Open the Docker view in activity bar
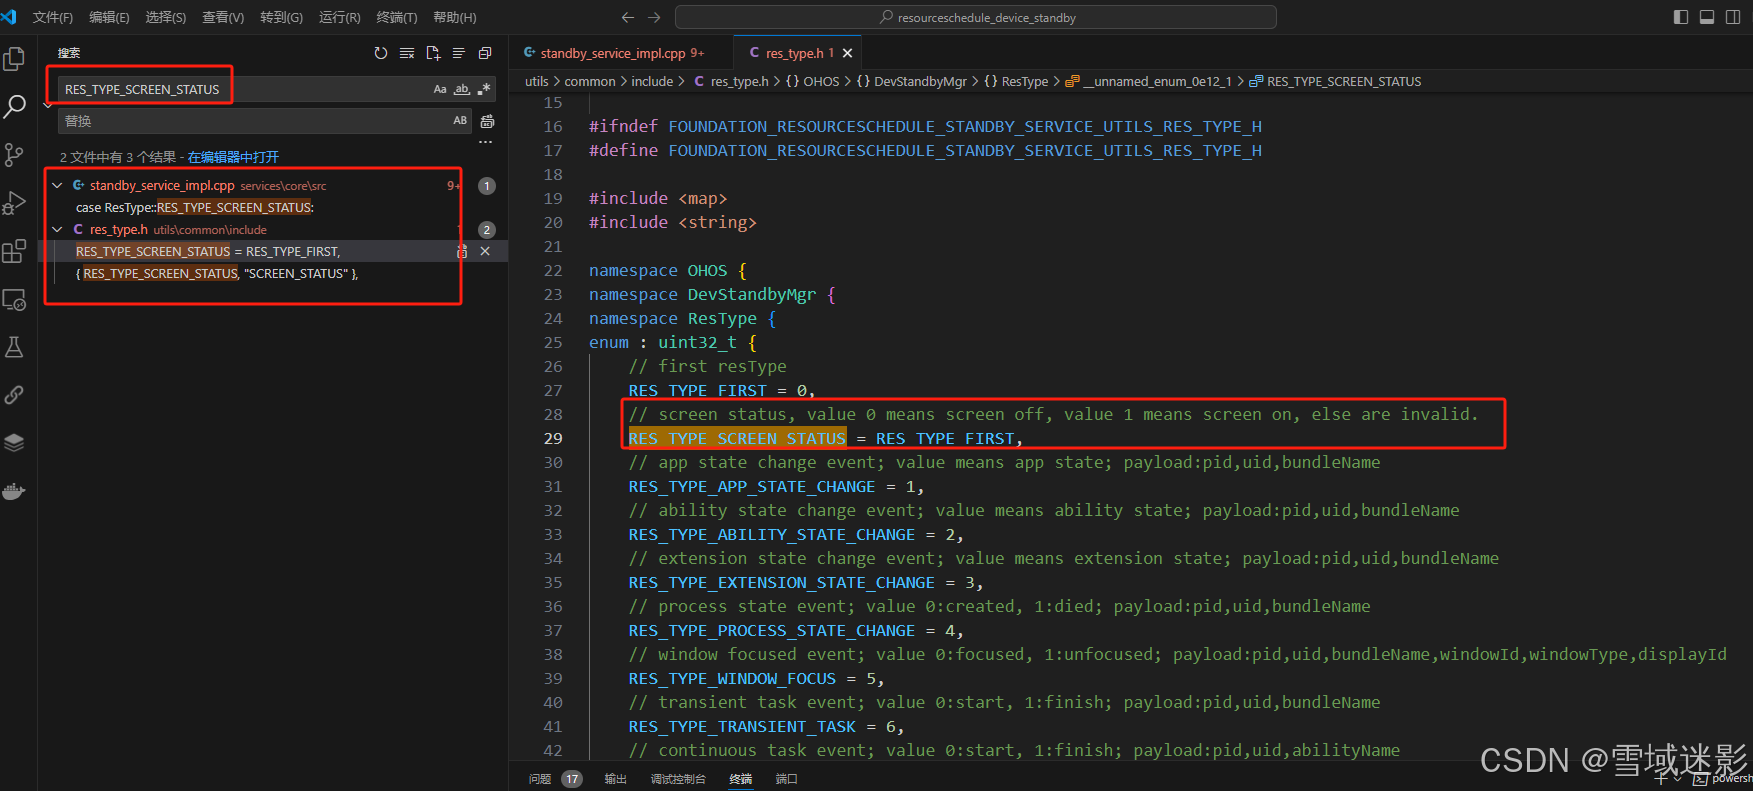 tap(14, 491)
